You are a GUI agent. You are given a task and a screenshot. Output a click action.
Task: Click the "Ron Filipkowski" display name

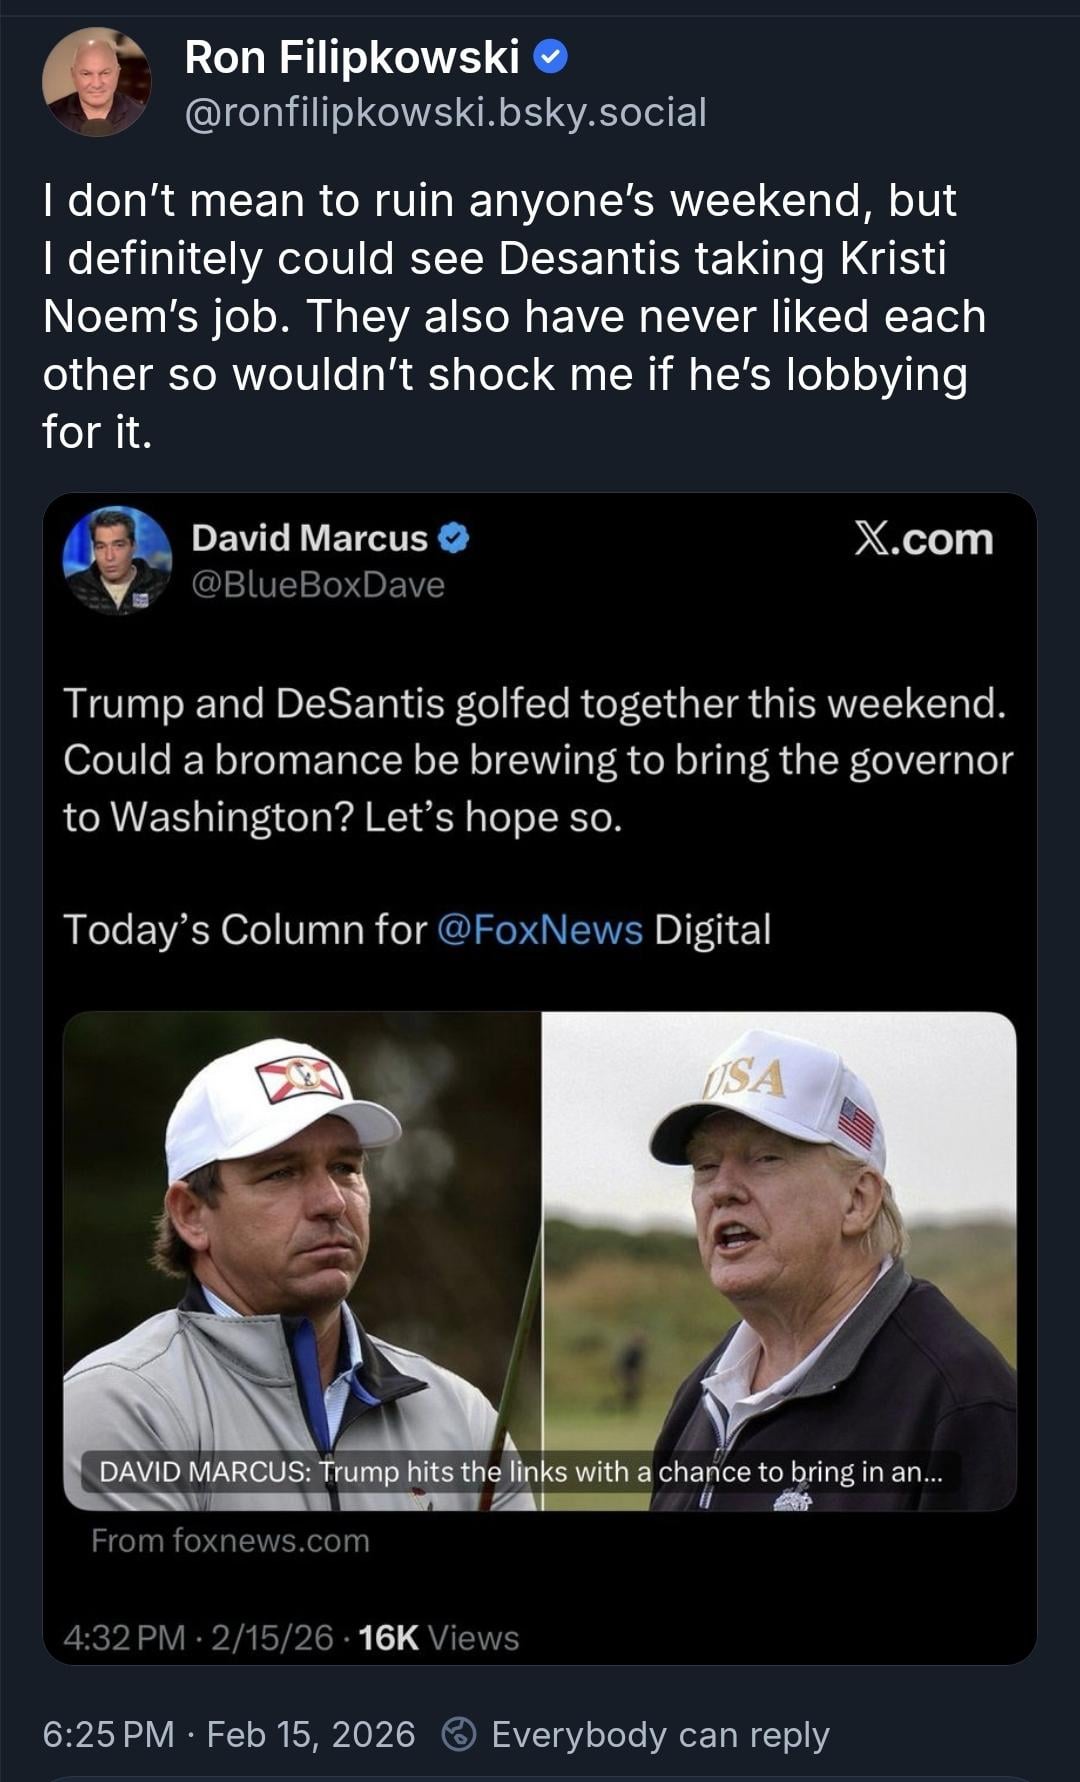click(352, 58)
